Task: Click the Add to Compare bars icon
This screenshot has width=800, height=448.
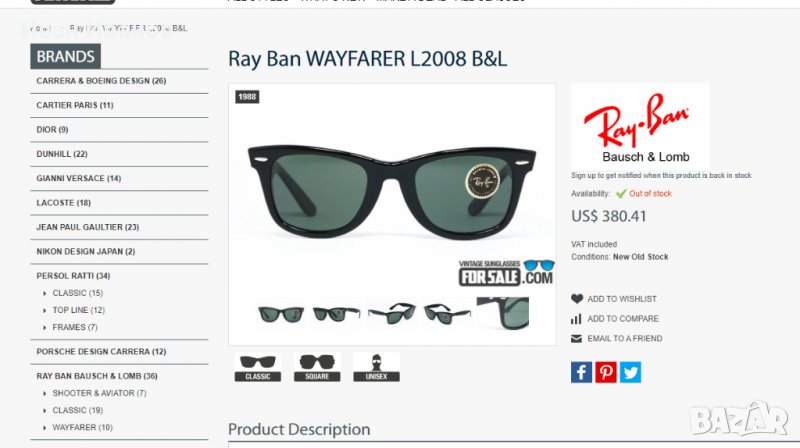Action: pos(577,319)
